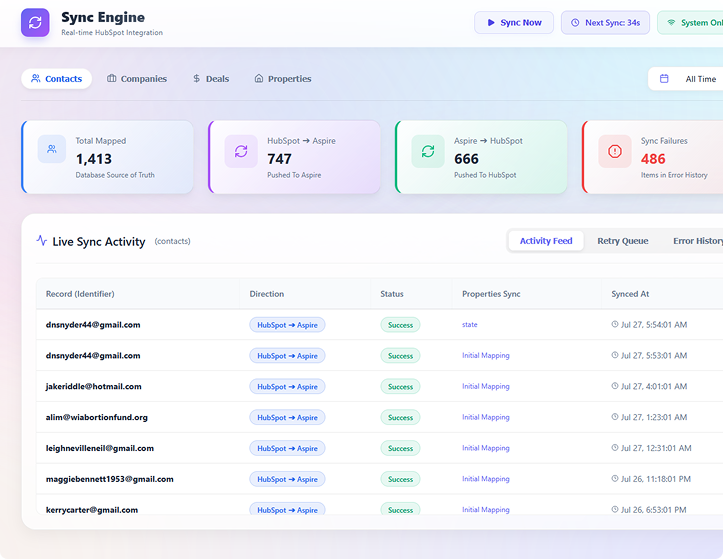Click the people icon on the Contacts tab
This screenshot has height=559, width=723.
coord(36,78)
